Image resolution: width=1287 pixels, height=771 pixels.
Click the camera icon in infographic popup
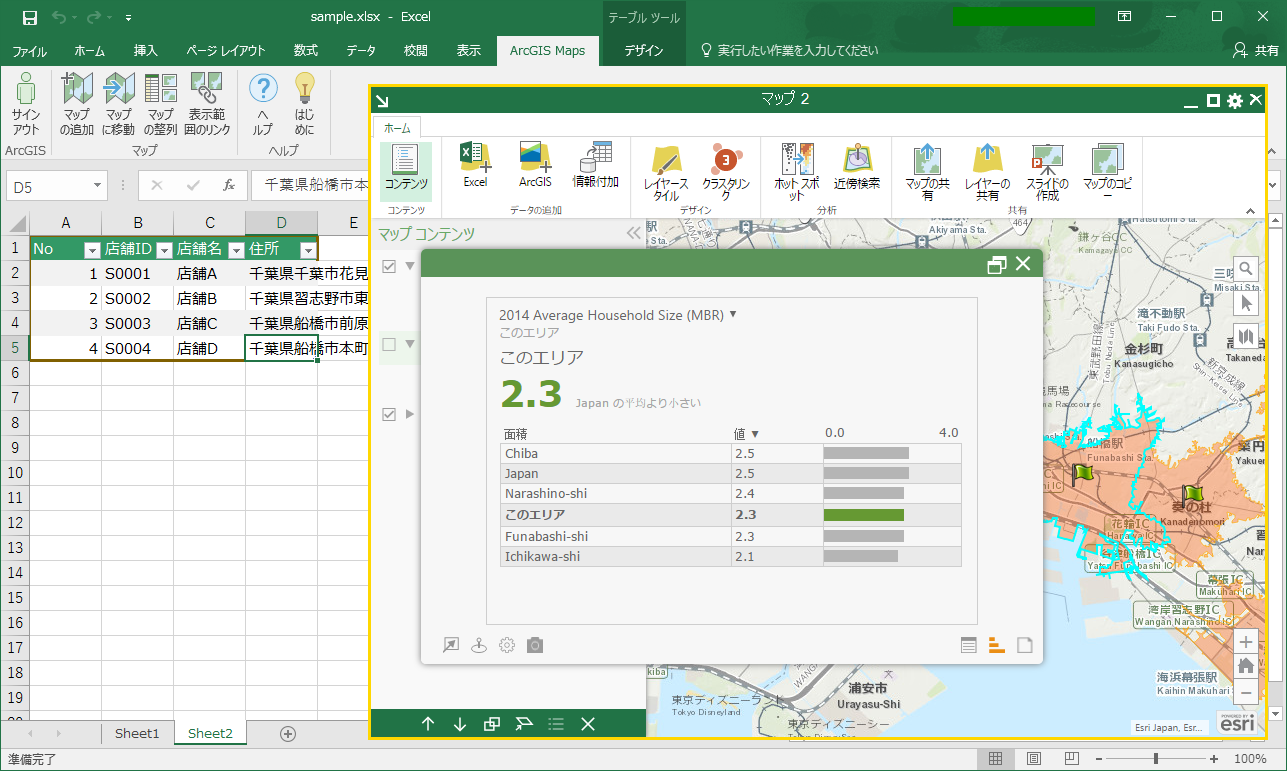(535, 645)
